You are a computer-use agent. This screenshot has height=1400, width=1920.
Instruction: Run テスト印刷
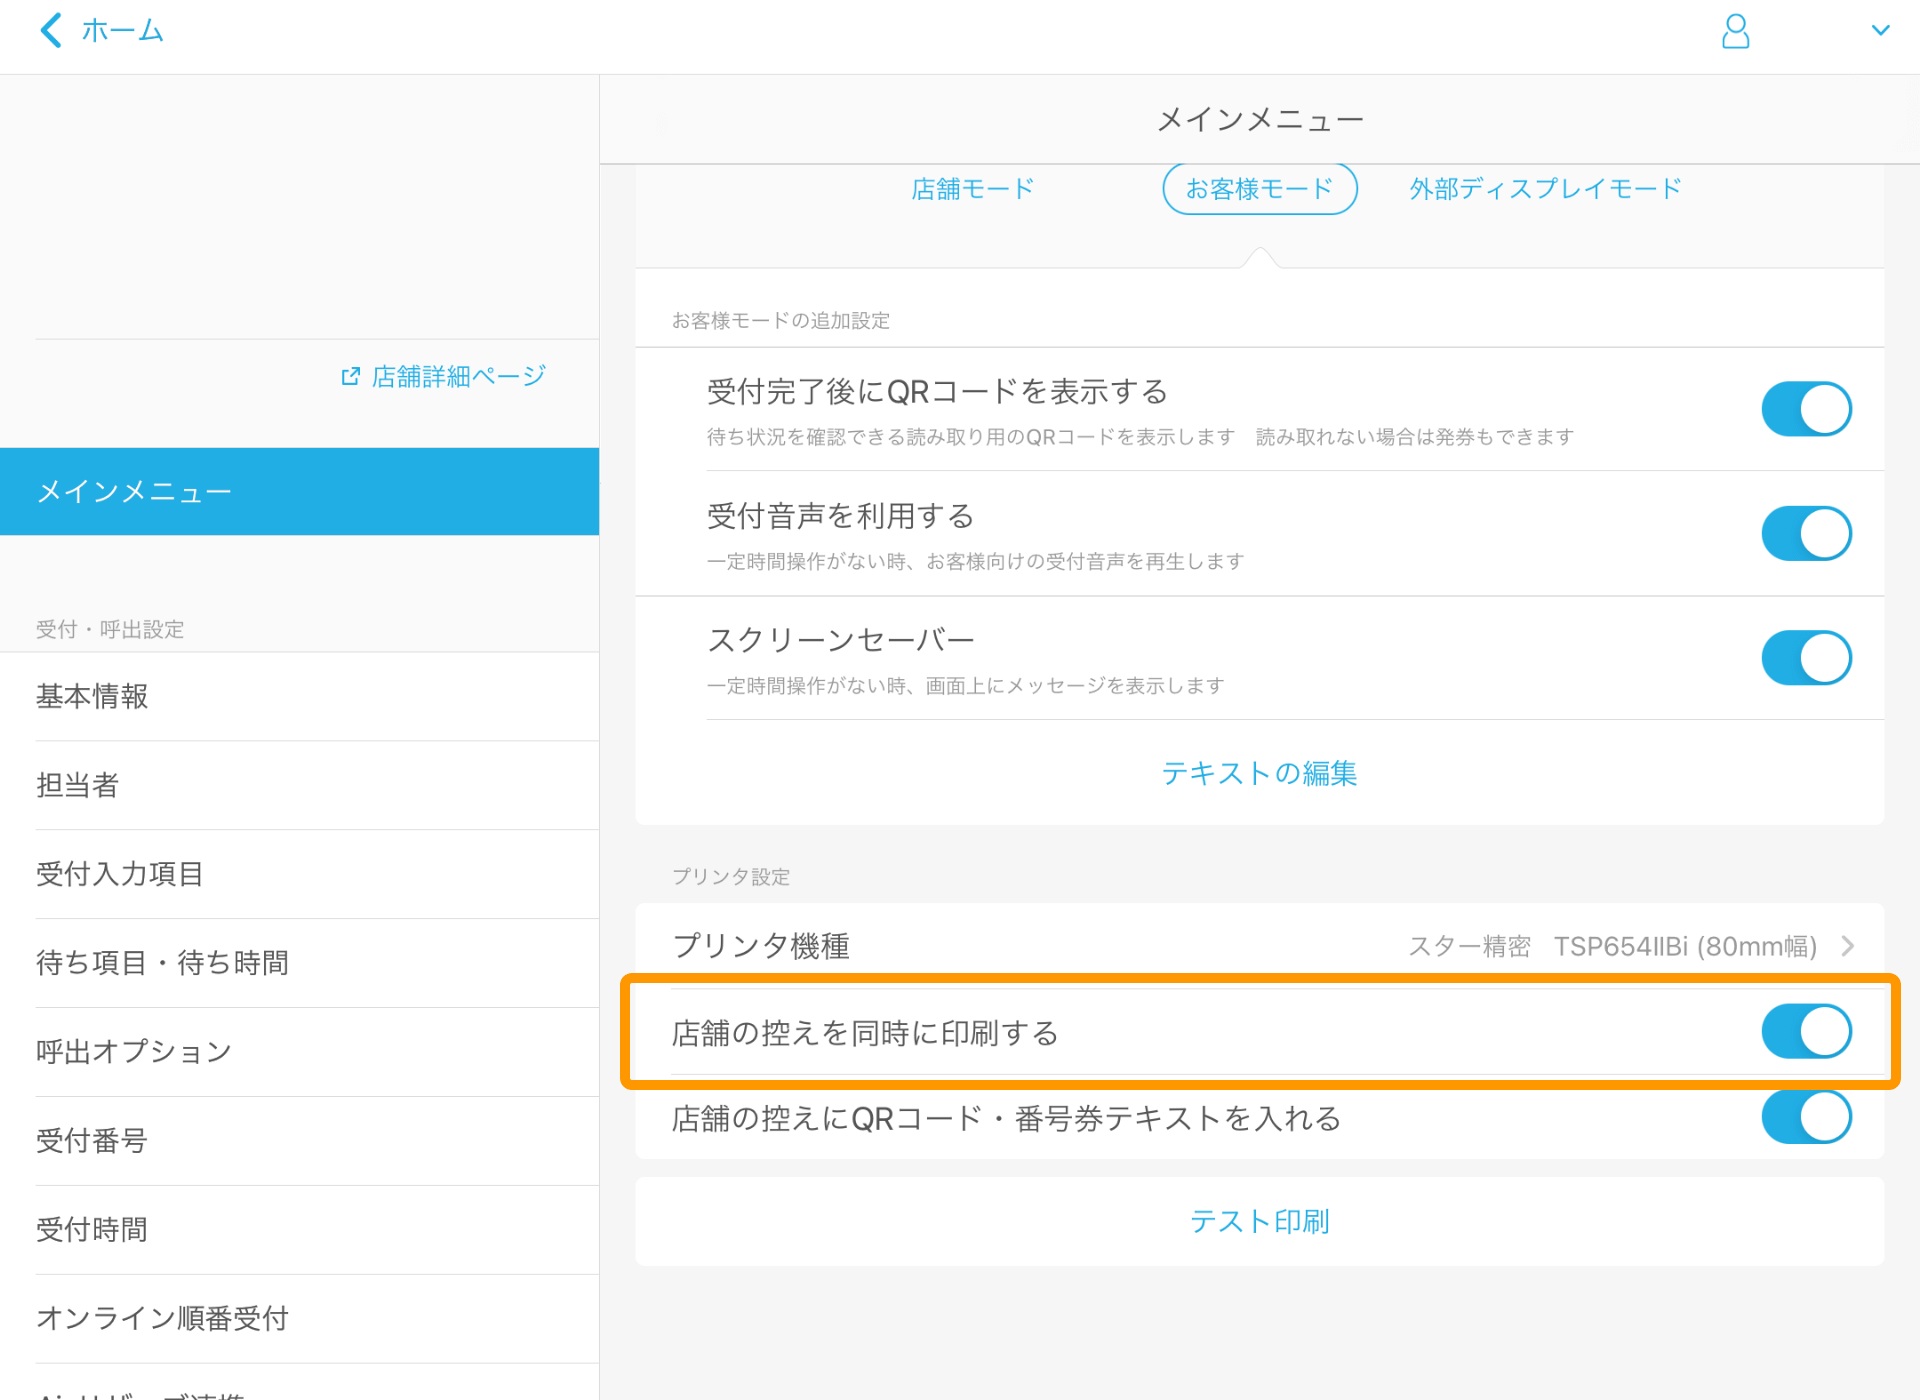point(1259,1221)
